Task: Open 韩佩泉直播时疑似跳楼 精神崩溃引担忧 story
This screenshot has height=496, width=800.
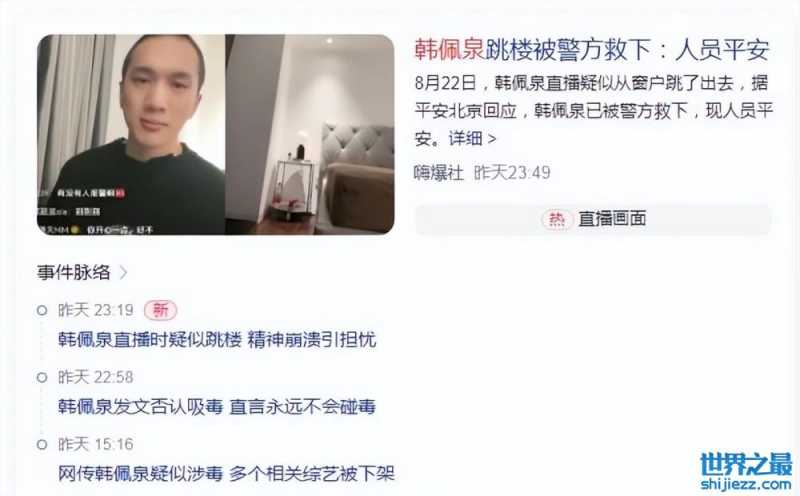Action: [217, 340]
